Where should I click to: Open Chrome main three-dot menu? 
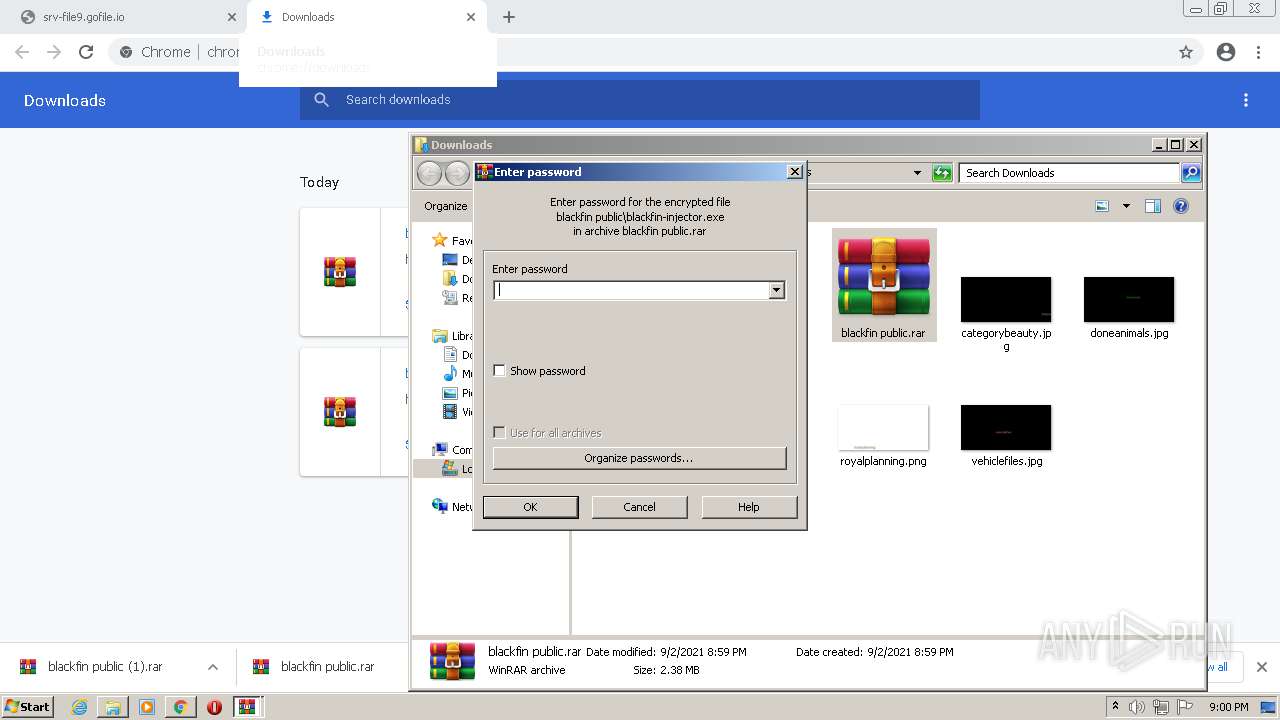pos(1259,52)
